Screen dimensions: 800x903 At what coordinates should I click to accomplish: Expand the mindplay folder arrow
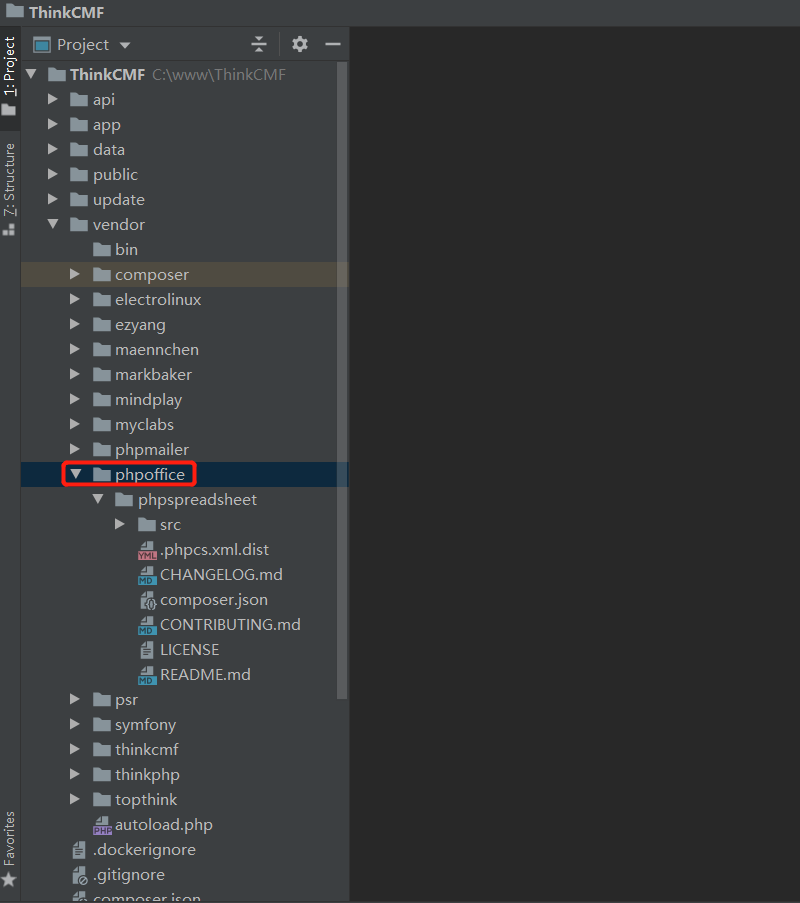point(75,399)
